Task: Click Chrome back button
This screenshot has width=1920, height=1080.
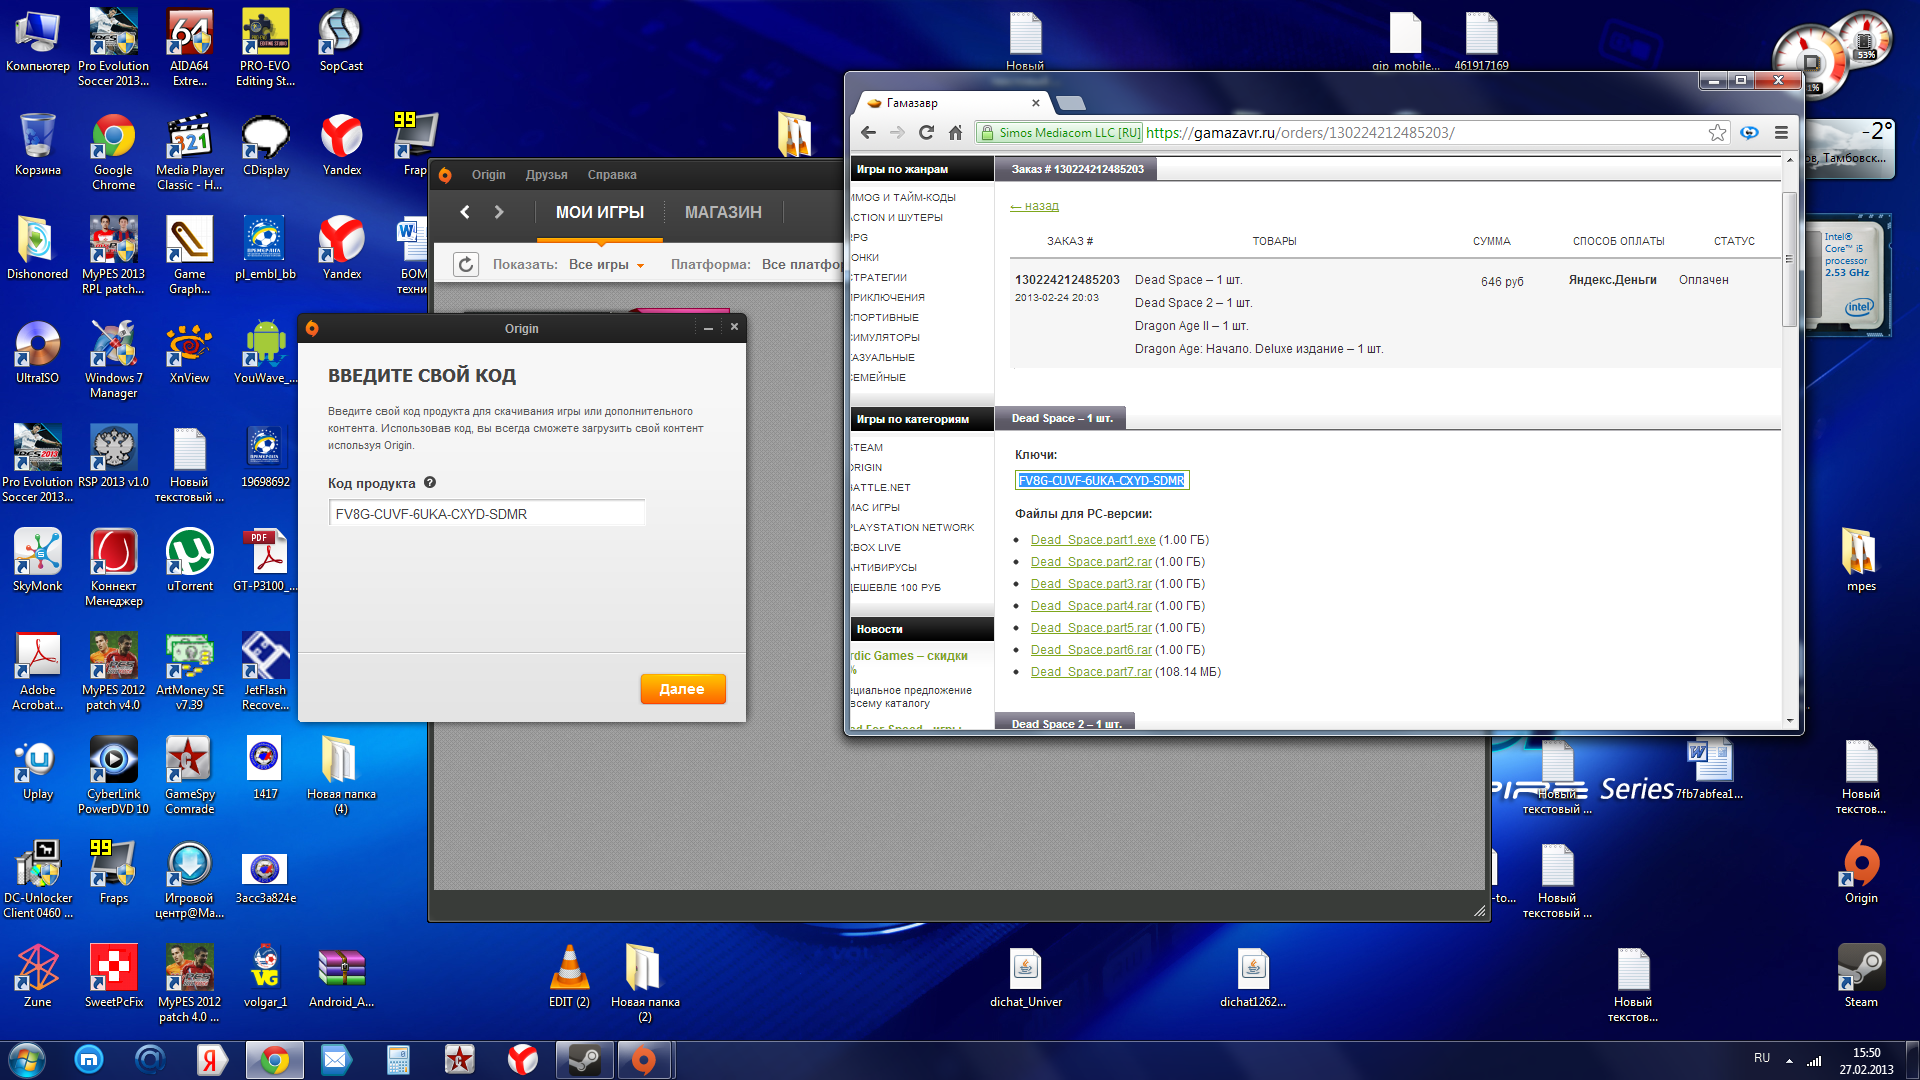Action: tap(868, 132)
